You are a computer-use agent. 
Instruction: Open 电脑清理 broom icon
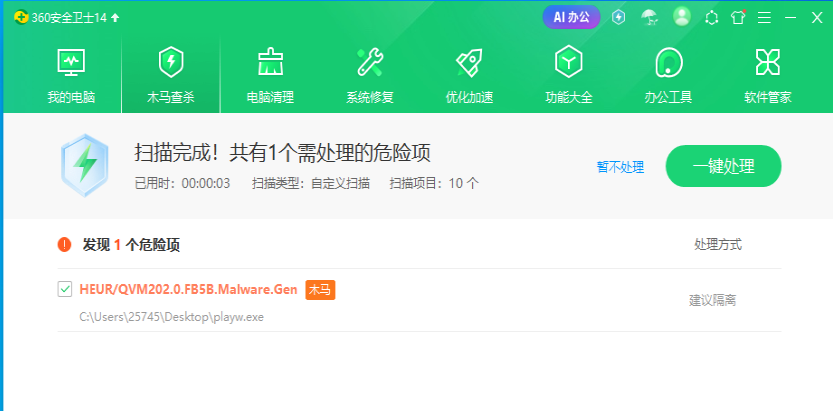pos(270,63)
